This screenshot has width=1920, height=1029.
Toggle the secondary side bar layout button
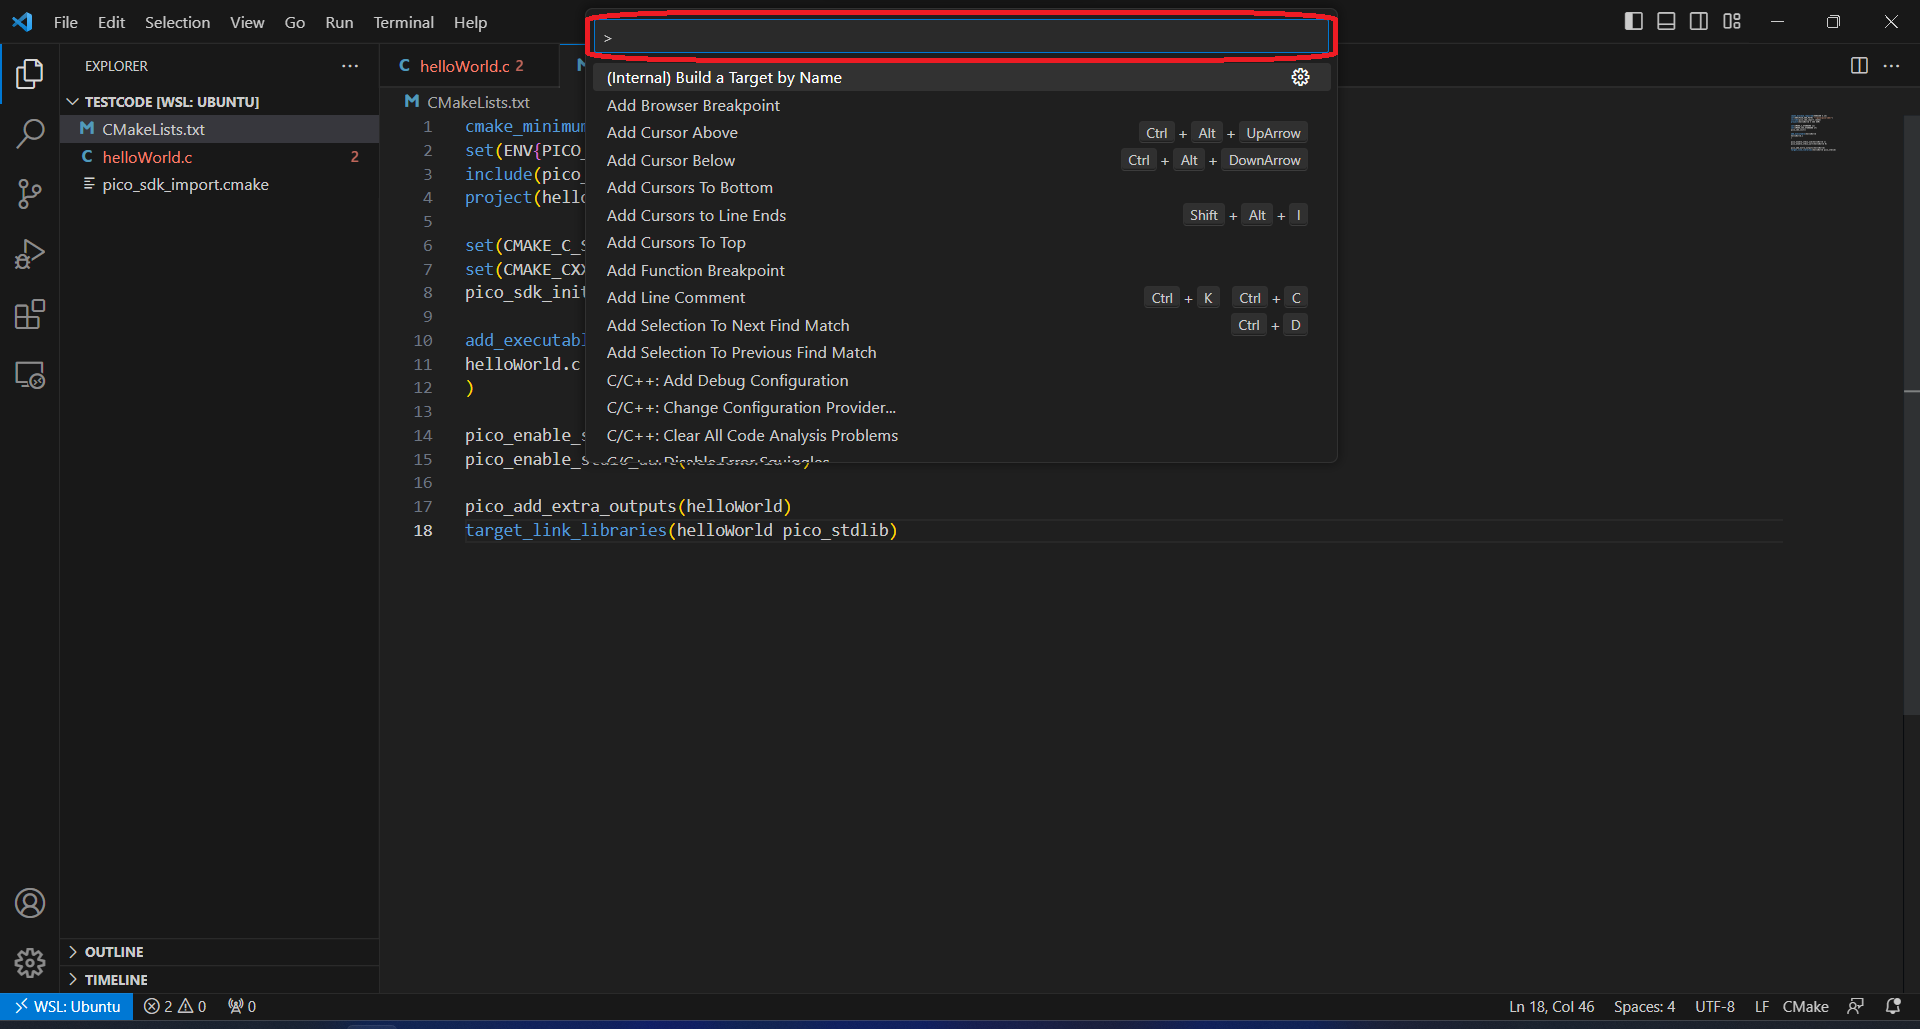tap(1699, 21)
